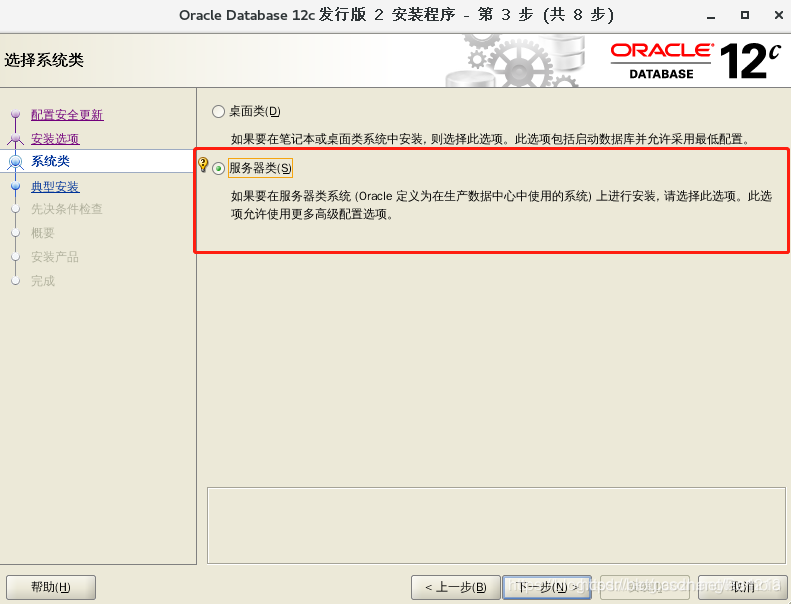Click the 桌面类 description text
The width and height of the screenshot is (791, 604).
point(490,139)
